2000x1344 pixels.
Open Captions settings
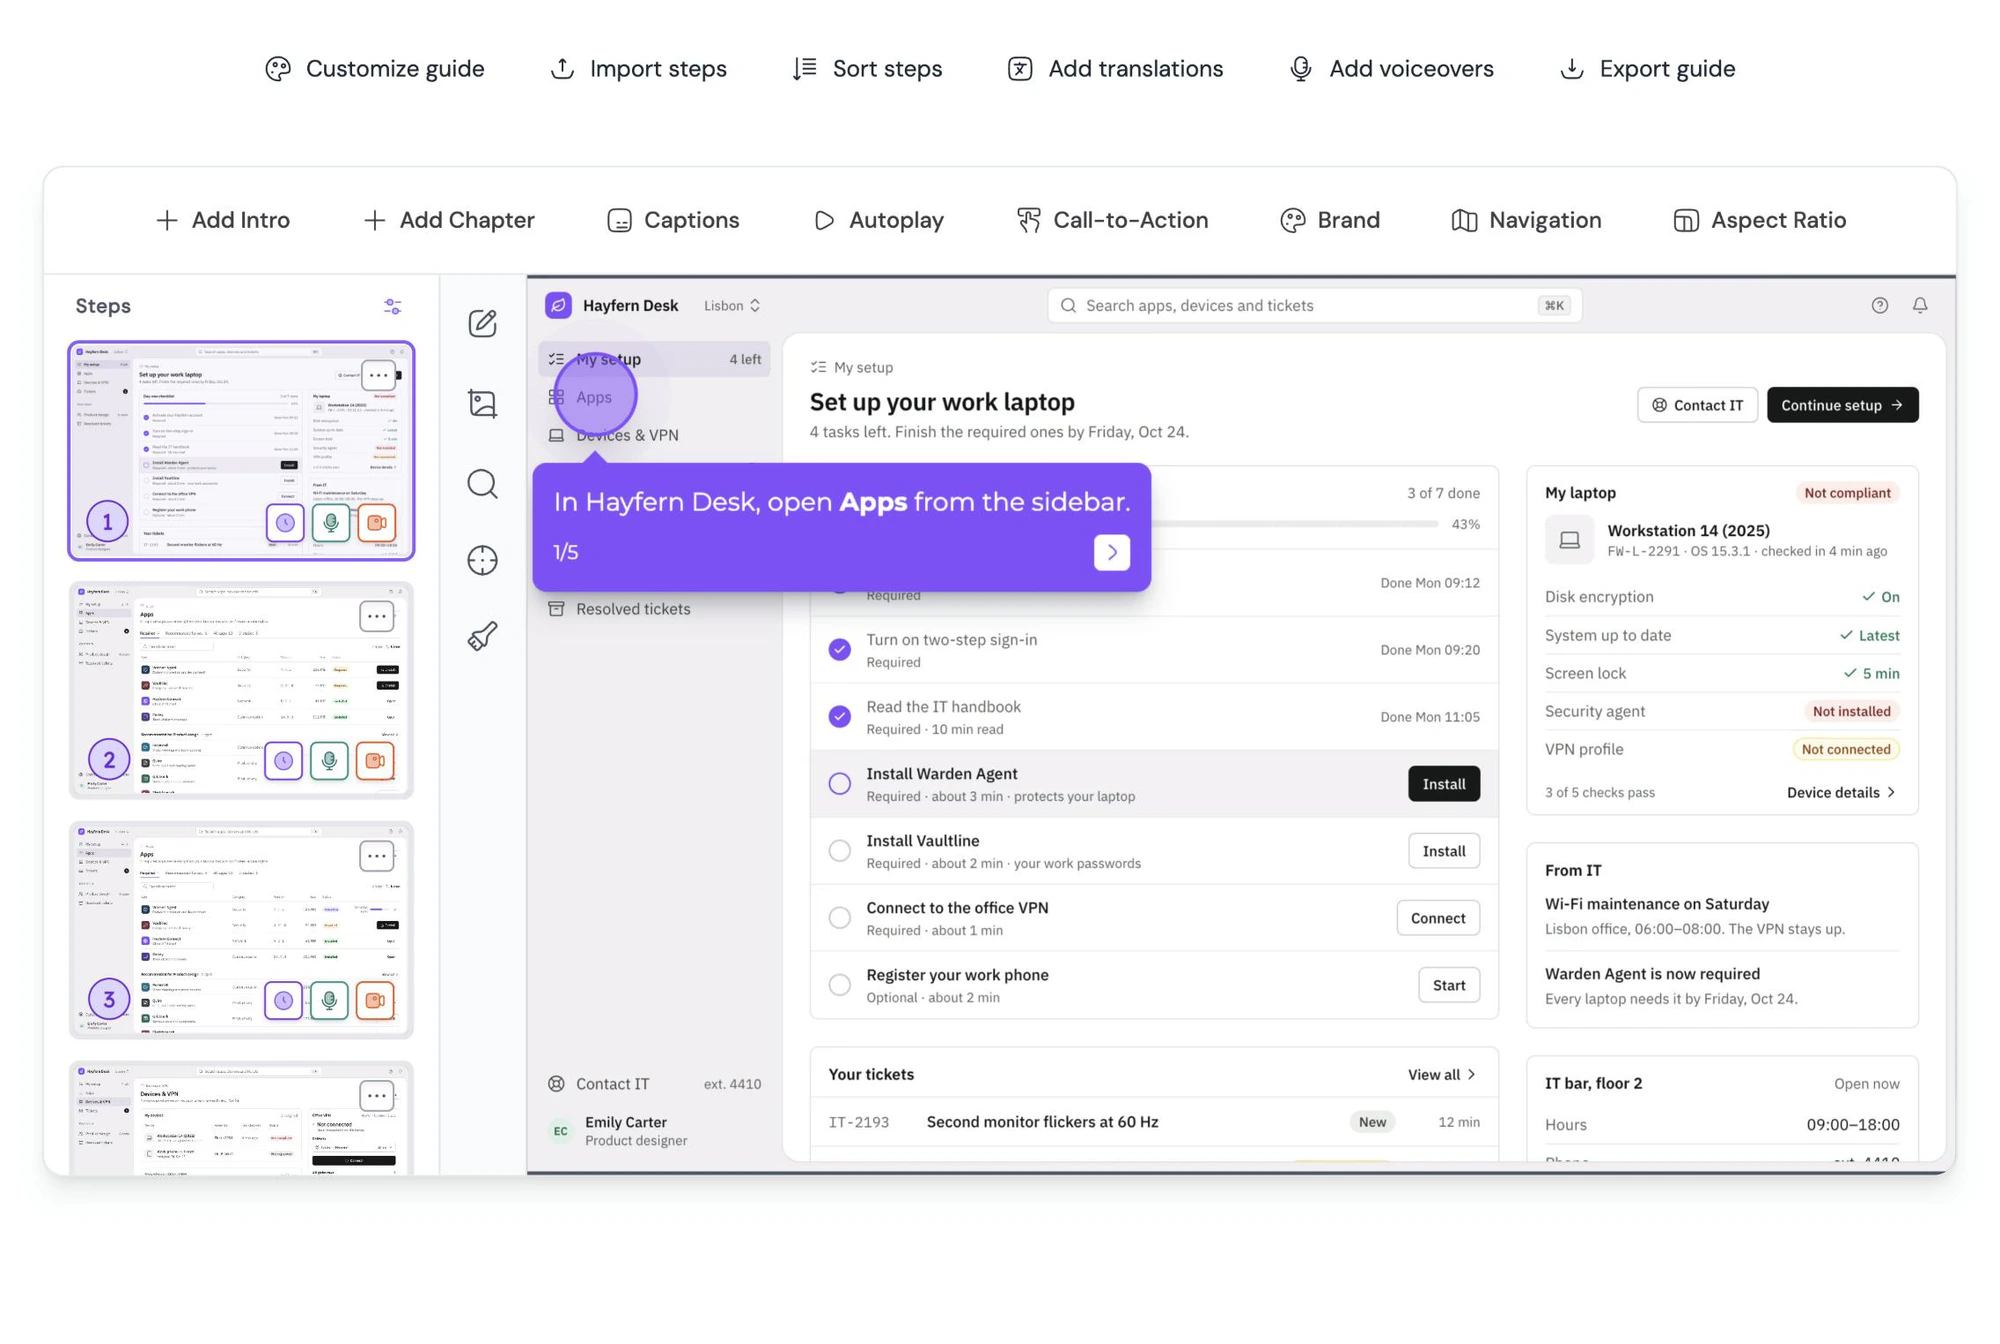[x=673, y=220]
